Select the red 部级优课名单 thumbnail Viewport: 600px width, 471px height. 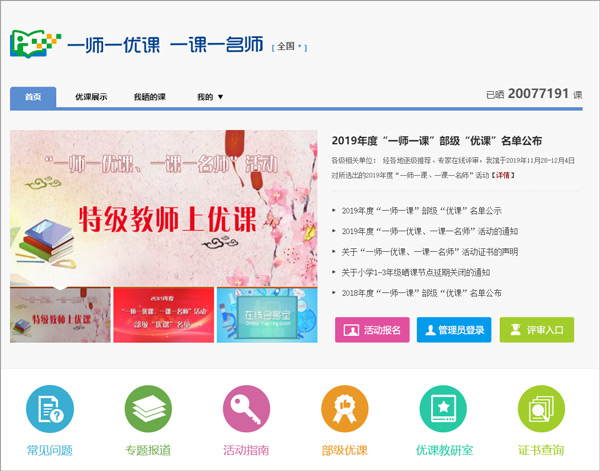point(164,315)
